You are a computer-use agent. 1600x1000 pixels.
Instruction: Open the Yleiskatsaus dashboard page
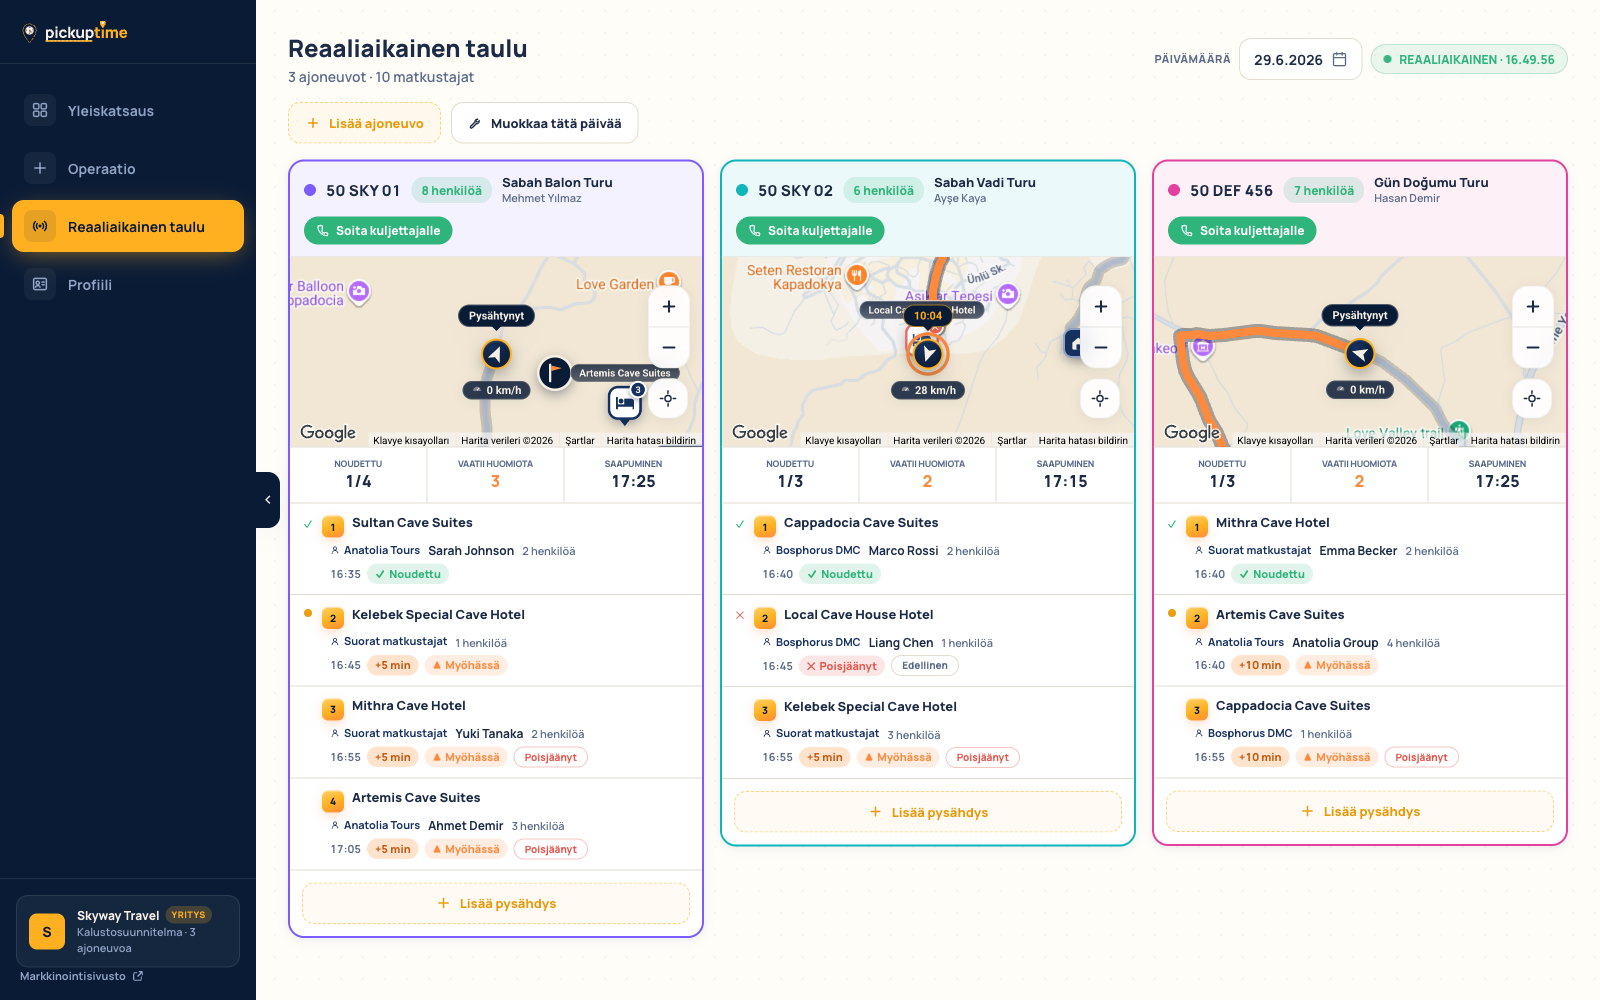coord(128,111)
